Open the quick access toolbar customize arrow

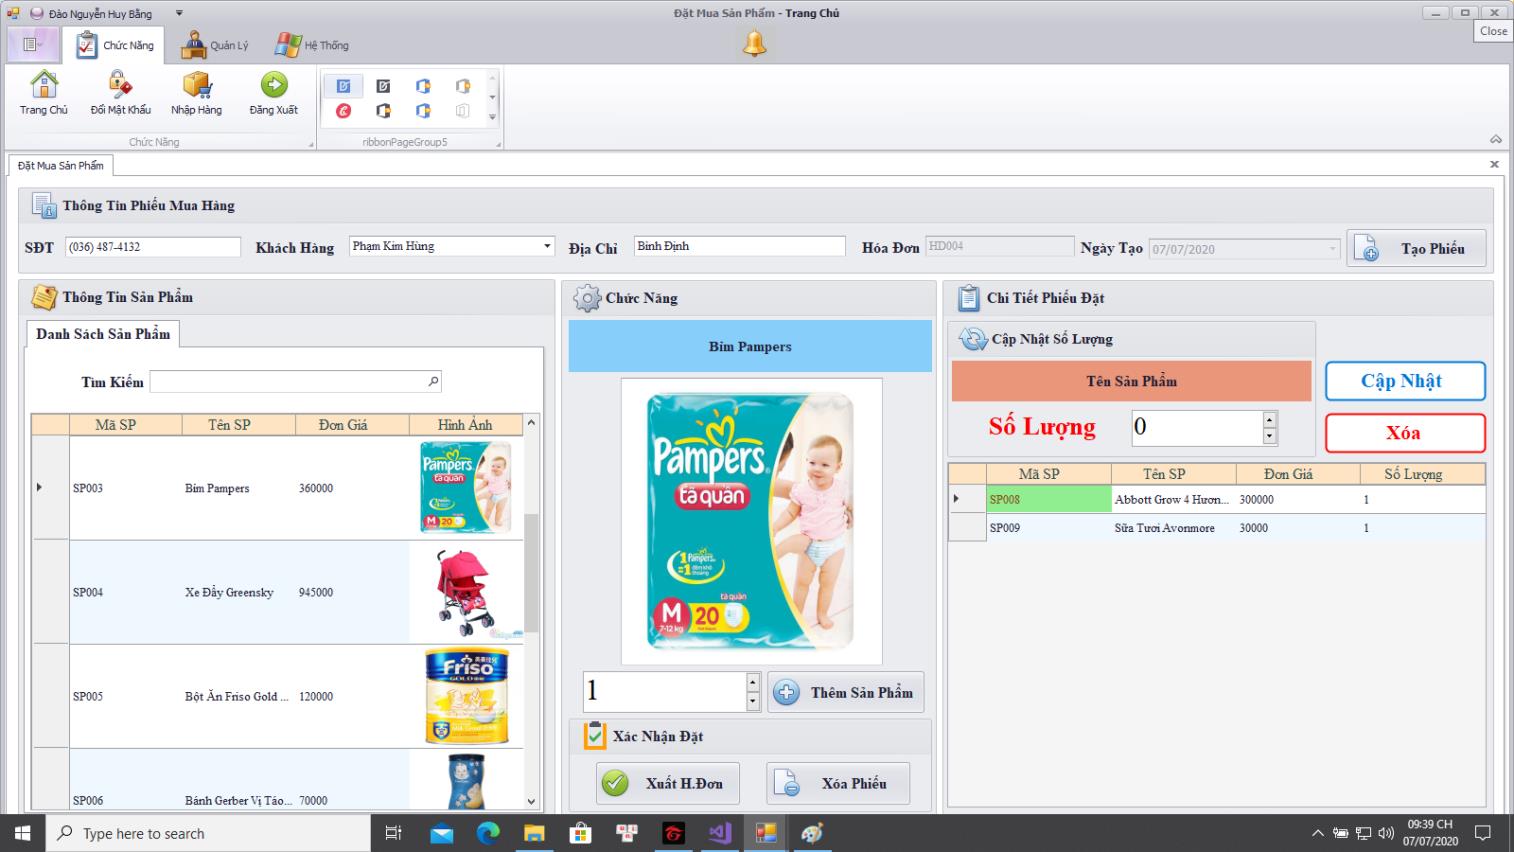point(179,13)
